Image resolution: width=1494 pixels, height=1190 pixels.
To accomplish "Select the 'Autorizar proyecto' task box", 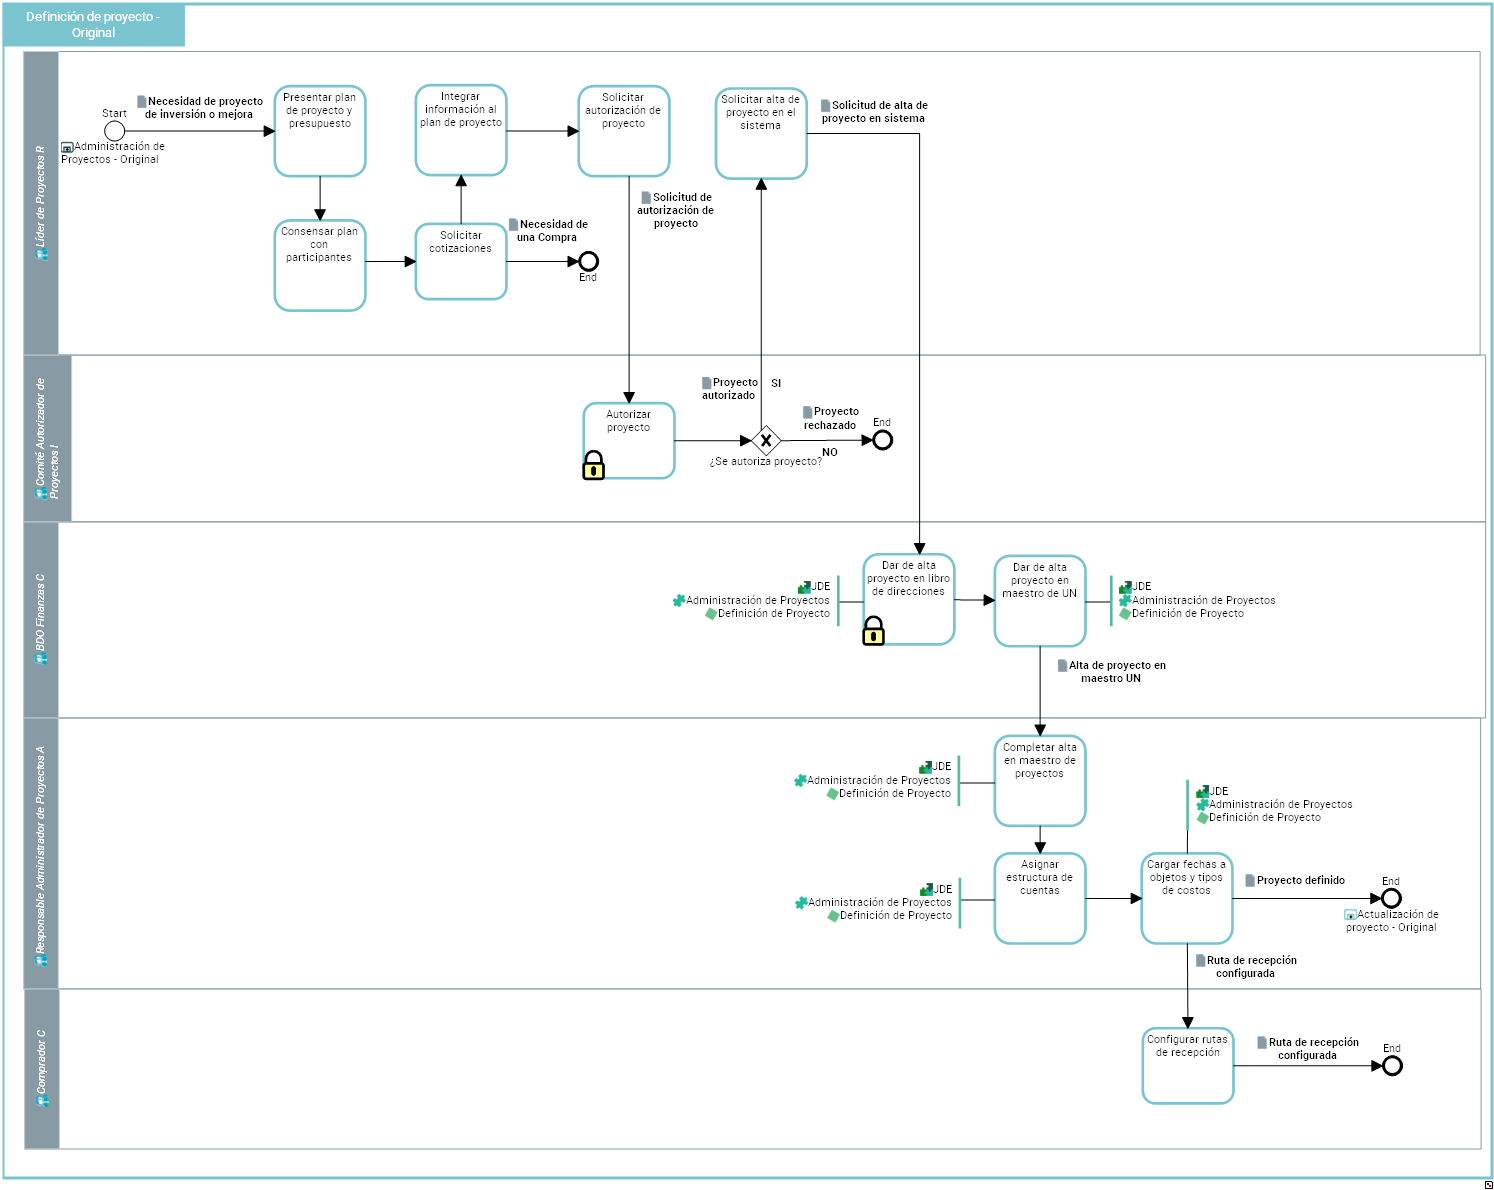I will (x=629, y=441).
